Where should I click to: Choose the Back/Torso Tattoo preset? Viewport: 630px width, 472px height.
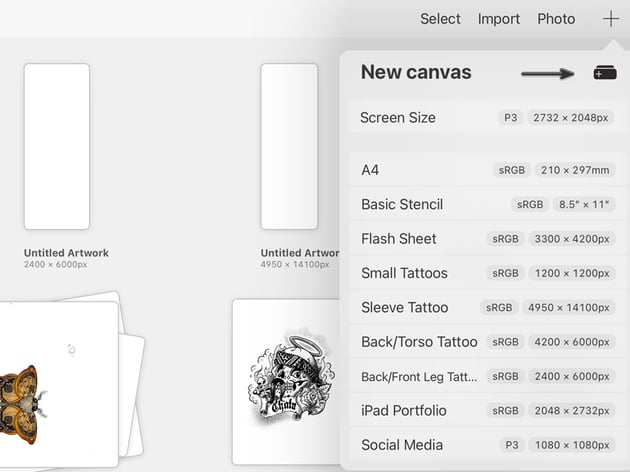[x=487, y=342]
